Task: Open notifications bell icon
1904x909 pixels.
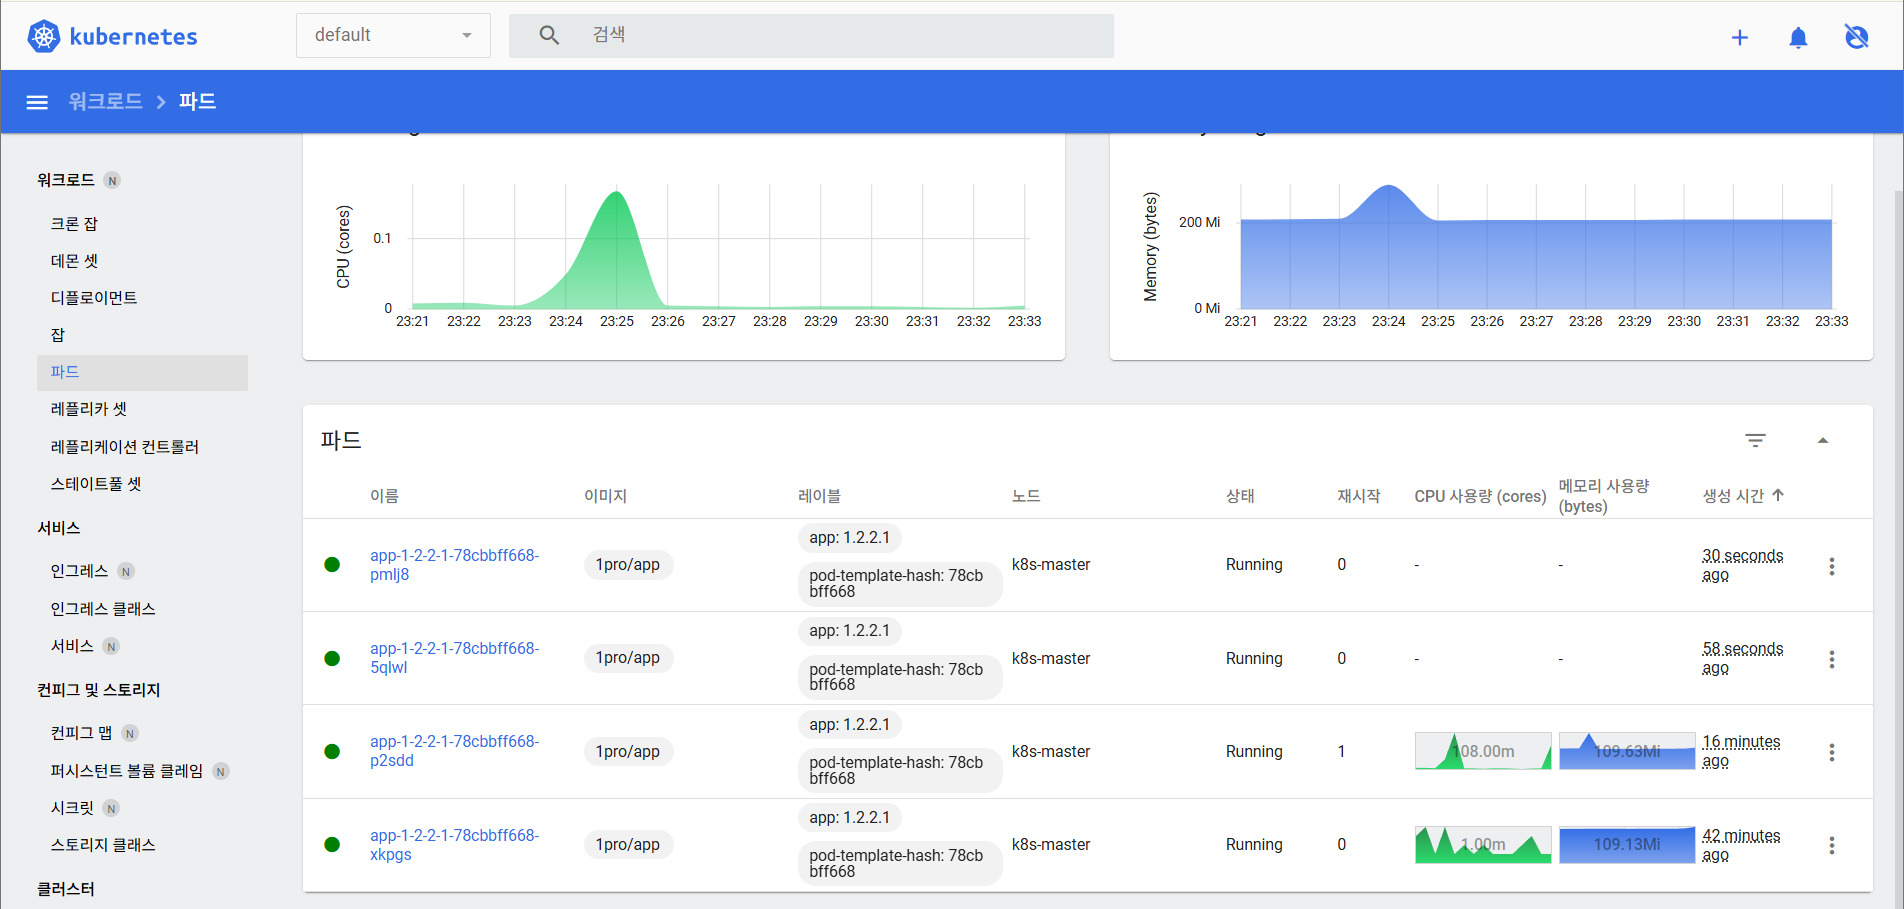Action: pos(1798,37)
